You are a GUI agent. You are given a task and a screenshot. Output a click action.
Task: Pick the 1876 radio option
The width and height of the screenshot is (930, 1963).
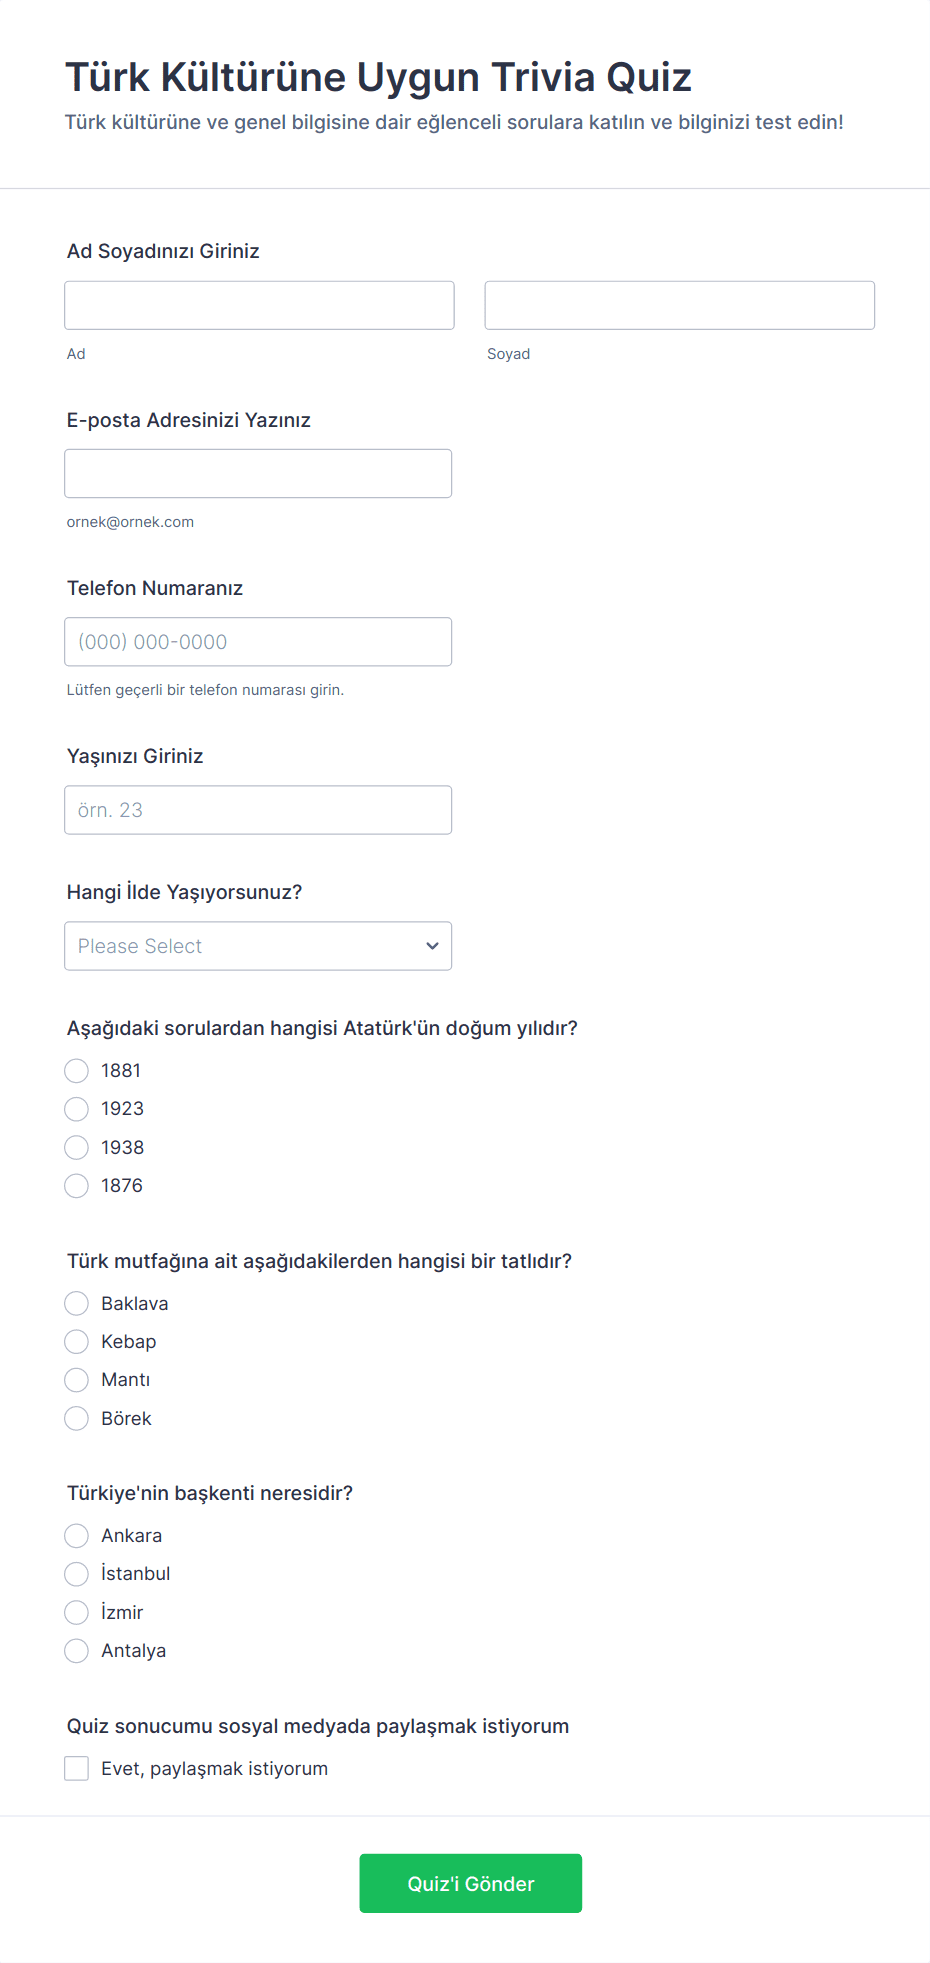[x=77, y=1186]
